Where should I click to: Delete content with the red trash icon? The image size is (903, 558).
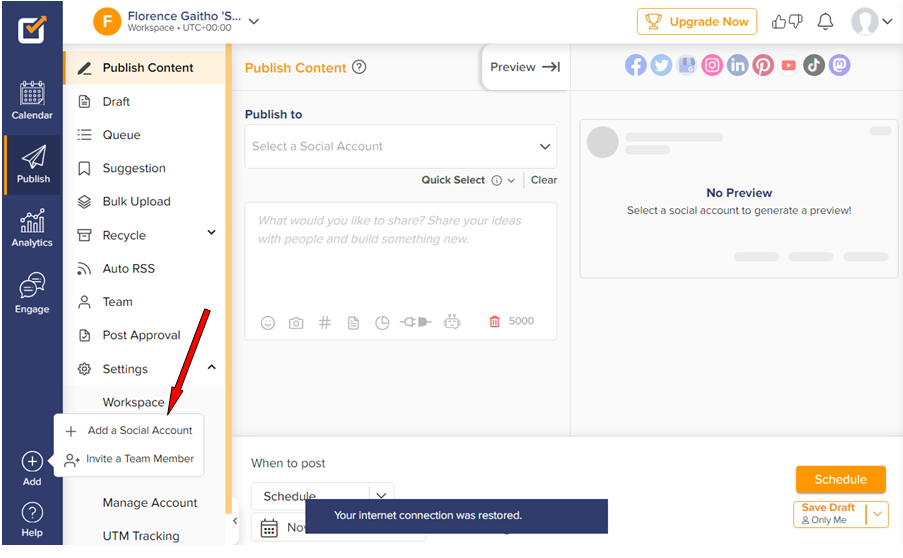tap(494, 321)
